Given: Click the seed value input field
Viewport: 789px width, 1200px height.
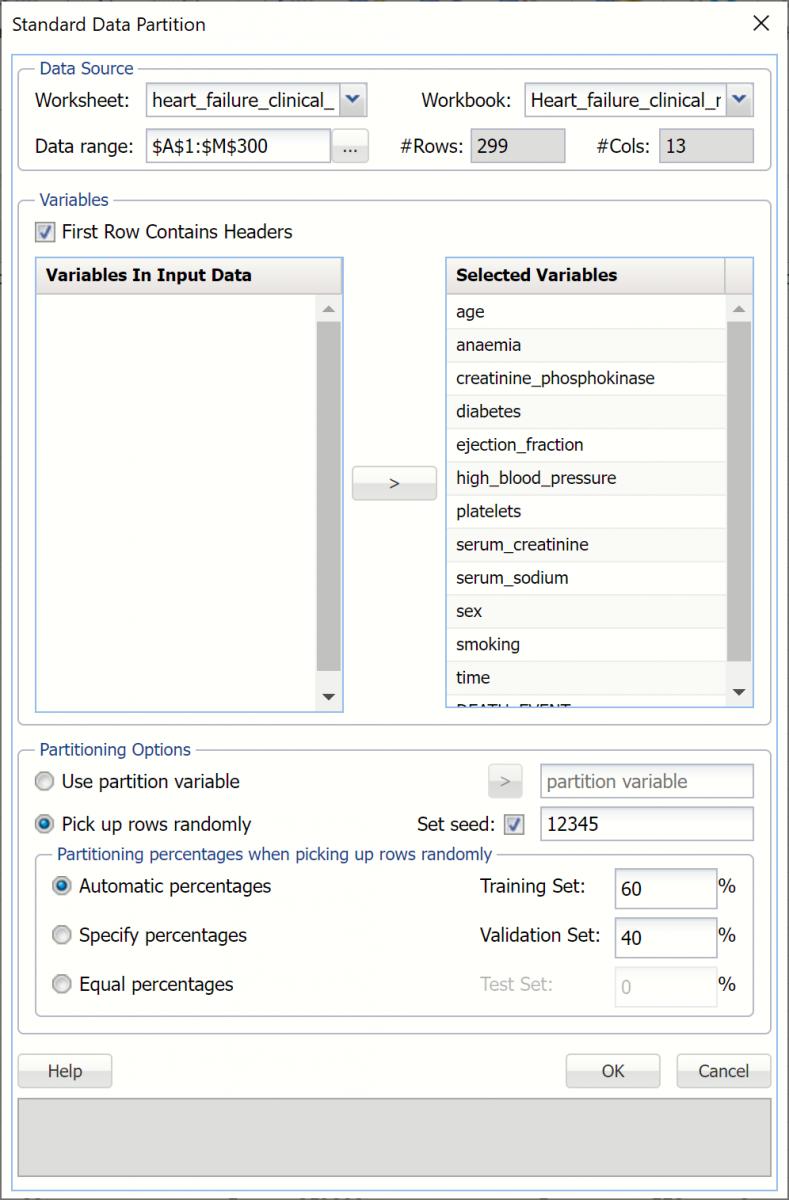Looking at the screenshot, I should click(x=646, y=825).
